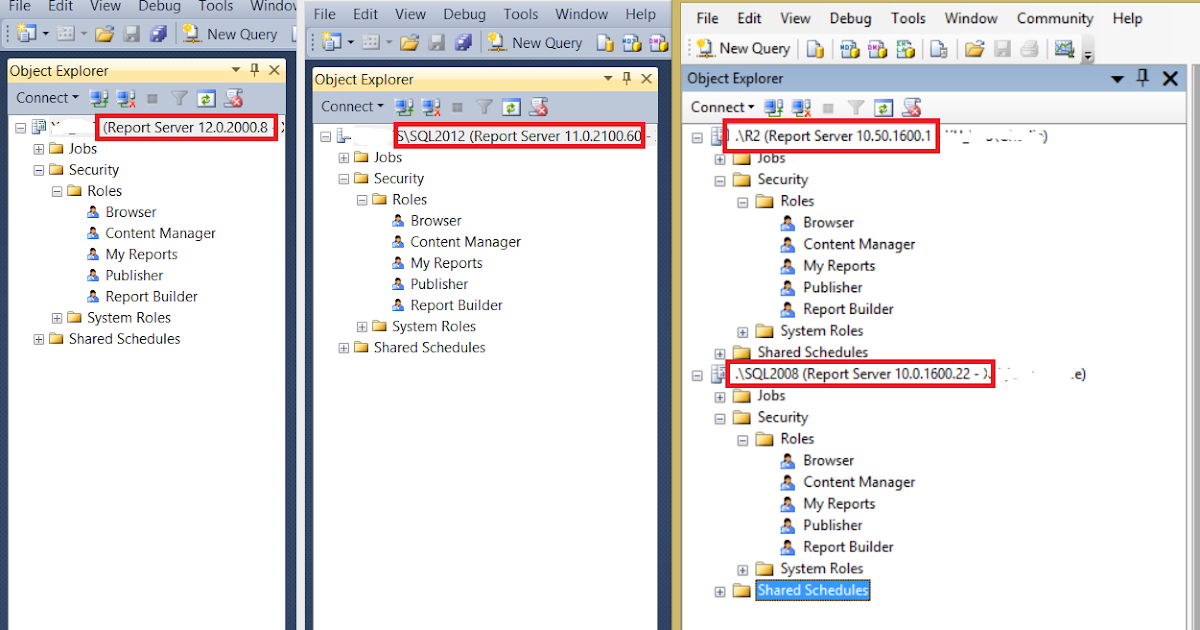Pin the middle Object Explorer panel

pos(626,78)
